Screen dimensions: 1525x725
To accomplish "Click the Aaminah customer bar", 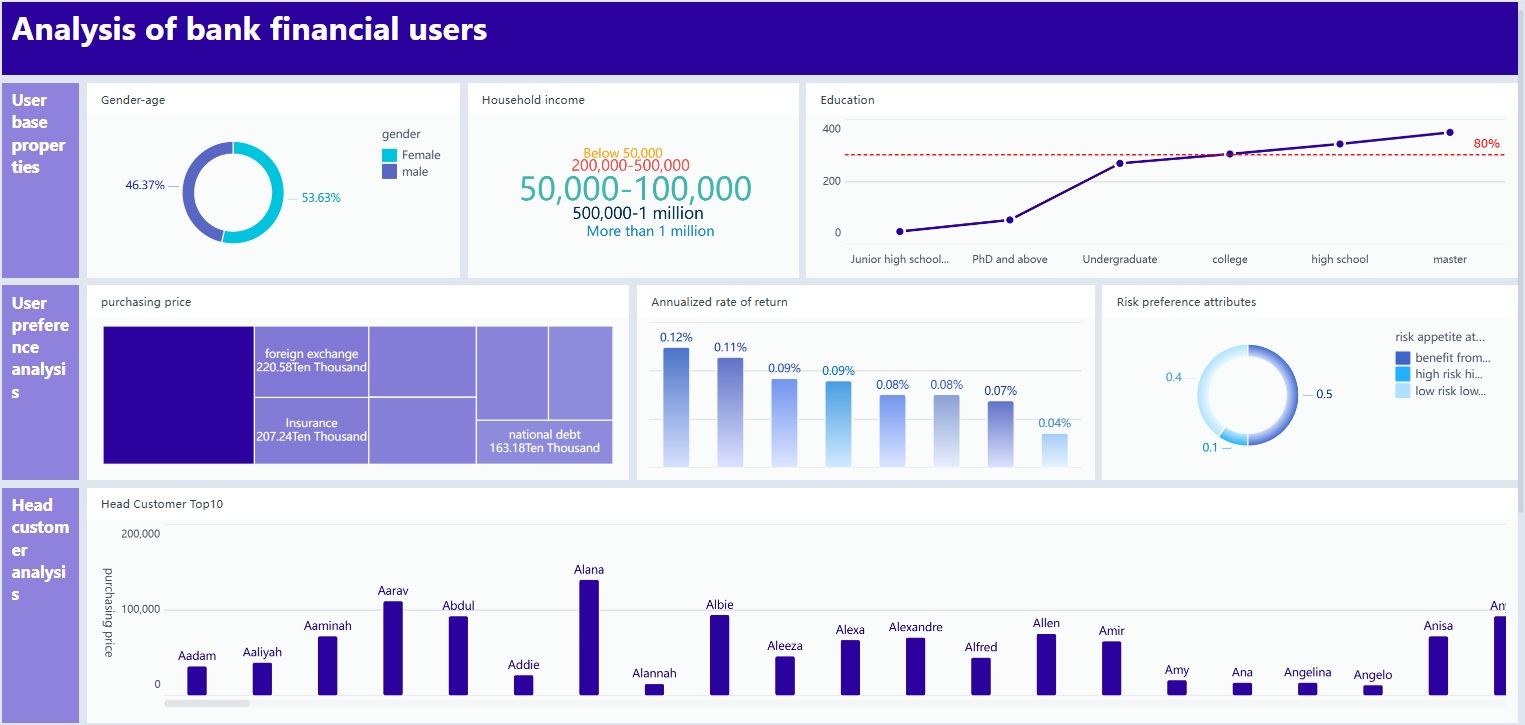I will pyautogui.click(x=327, y=666).
